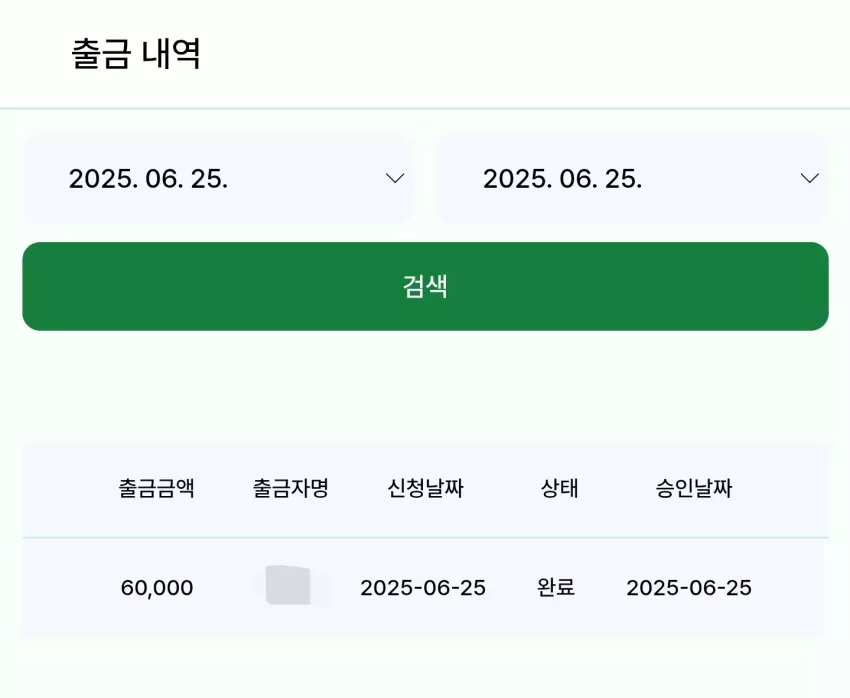Click the blurred withdrawer name cell
This screenshot has height=698, width=850.
[288, 585]
